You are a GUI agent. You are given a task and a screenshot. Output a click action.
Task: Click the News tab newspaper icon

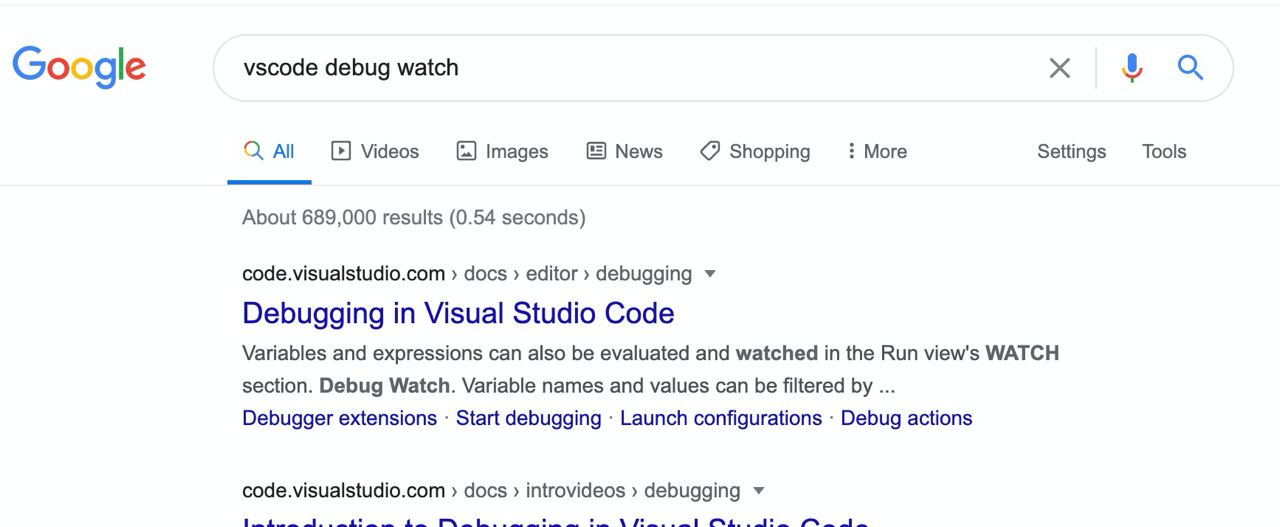[596, 151]
